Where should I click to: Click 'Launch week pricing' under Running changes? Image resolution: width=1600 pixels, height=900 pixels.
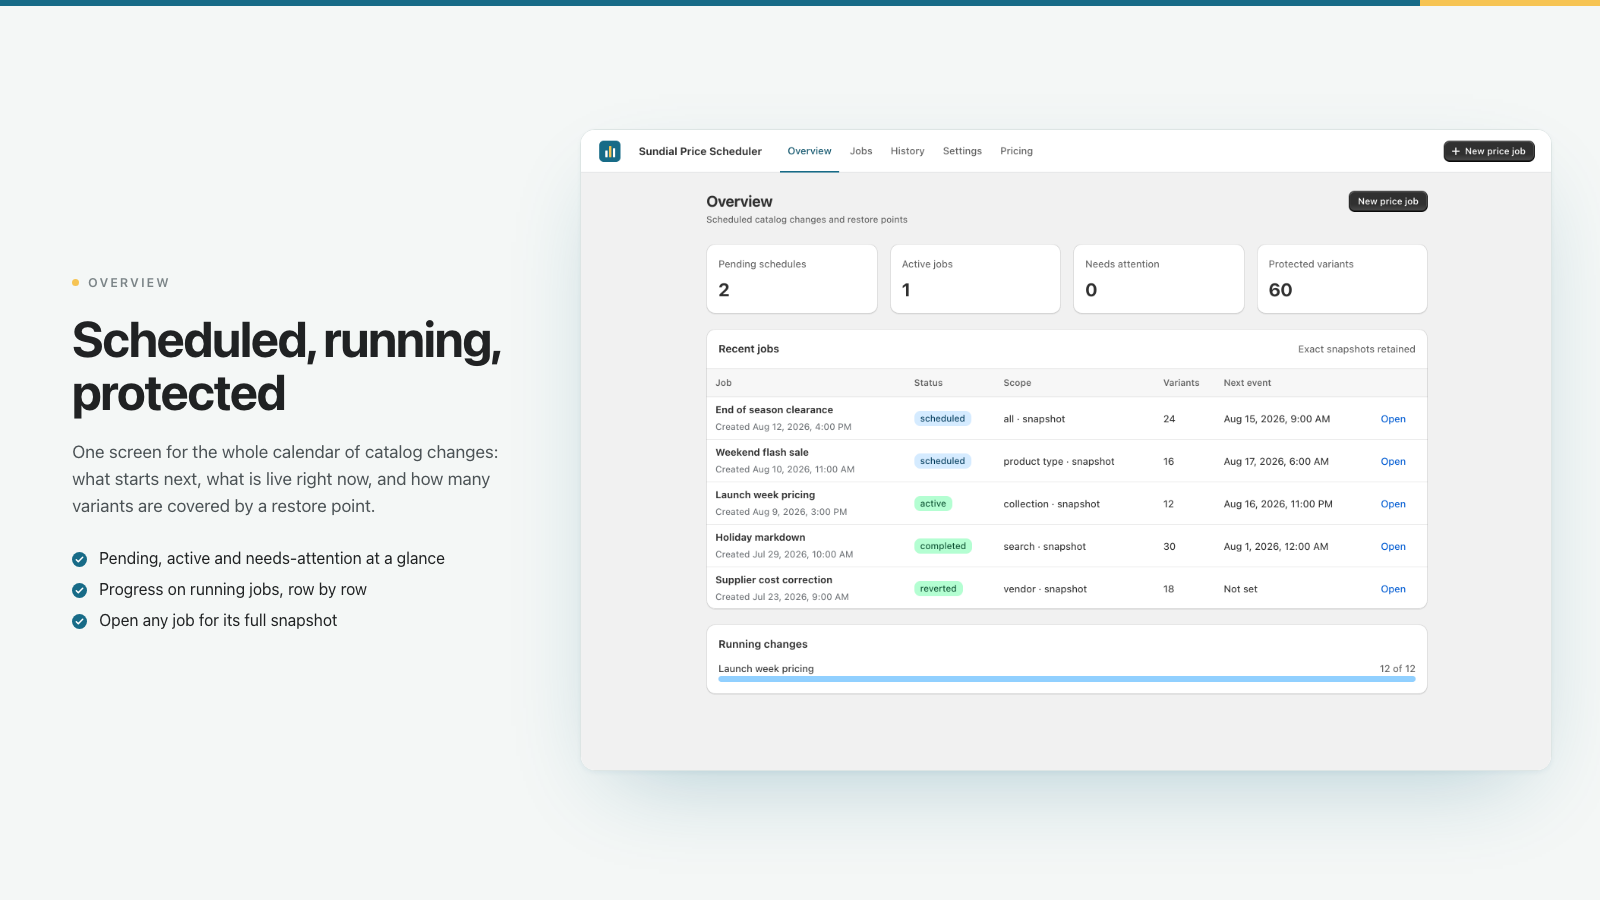766,669
